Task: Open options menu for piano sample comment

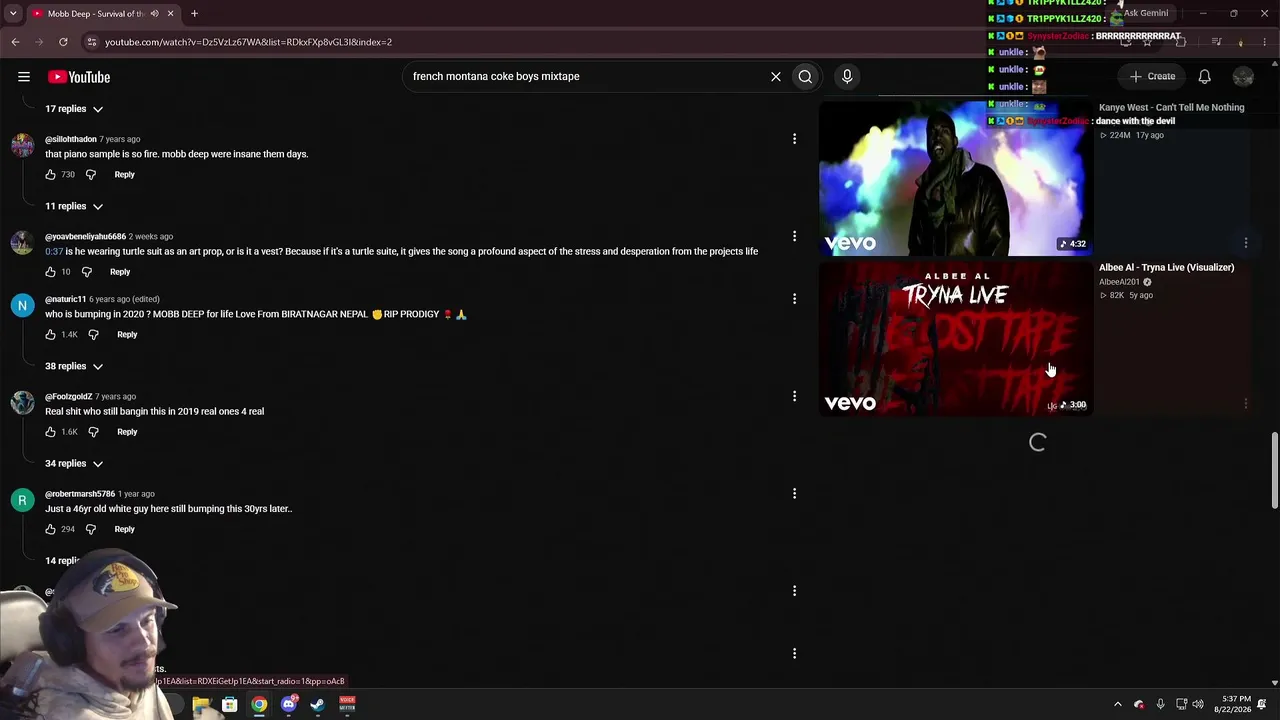Action: tap(794, 139)
